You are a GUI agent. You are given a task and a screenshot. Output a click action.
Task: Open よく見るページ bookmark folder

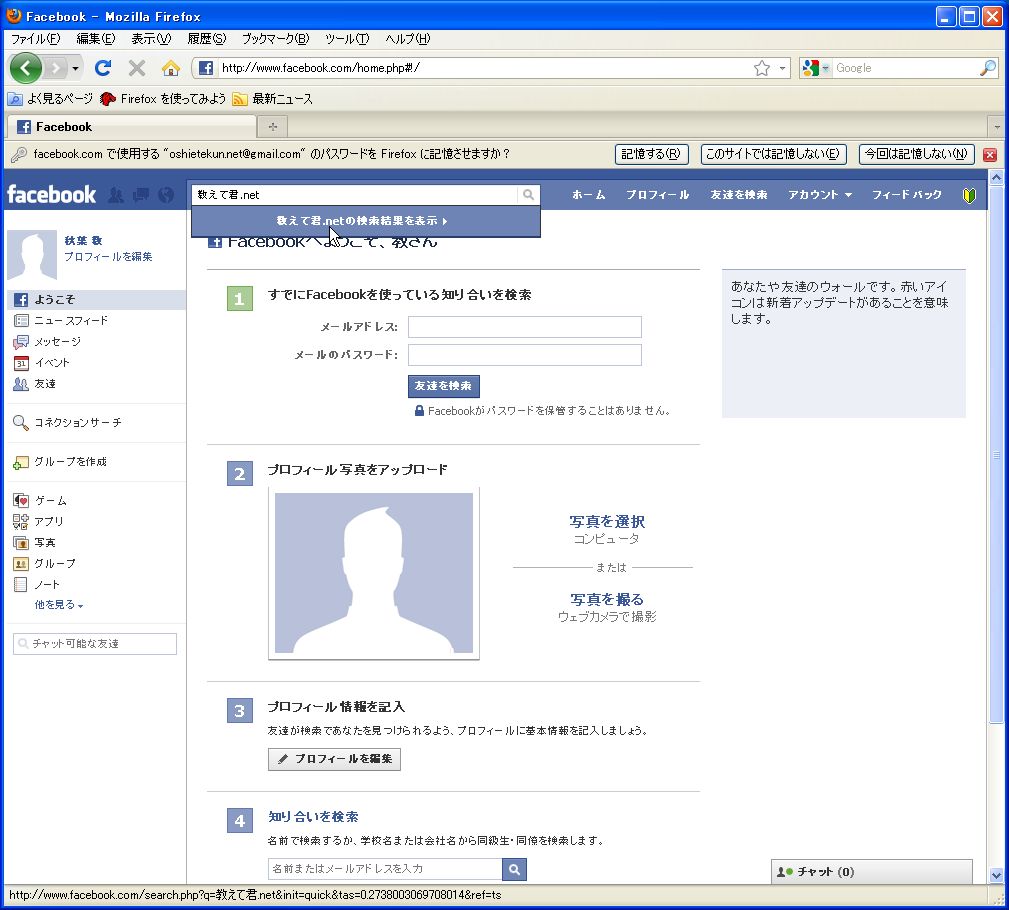click(x=50, y=98)
